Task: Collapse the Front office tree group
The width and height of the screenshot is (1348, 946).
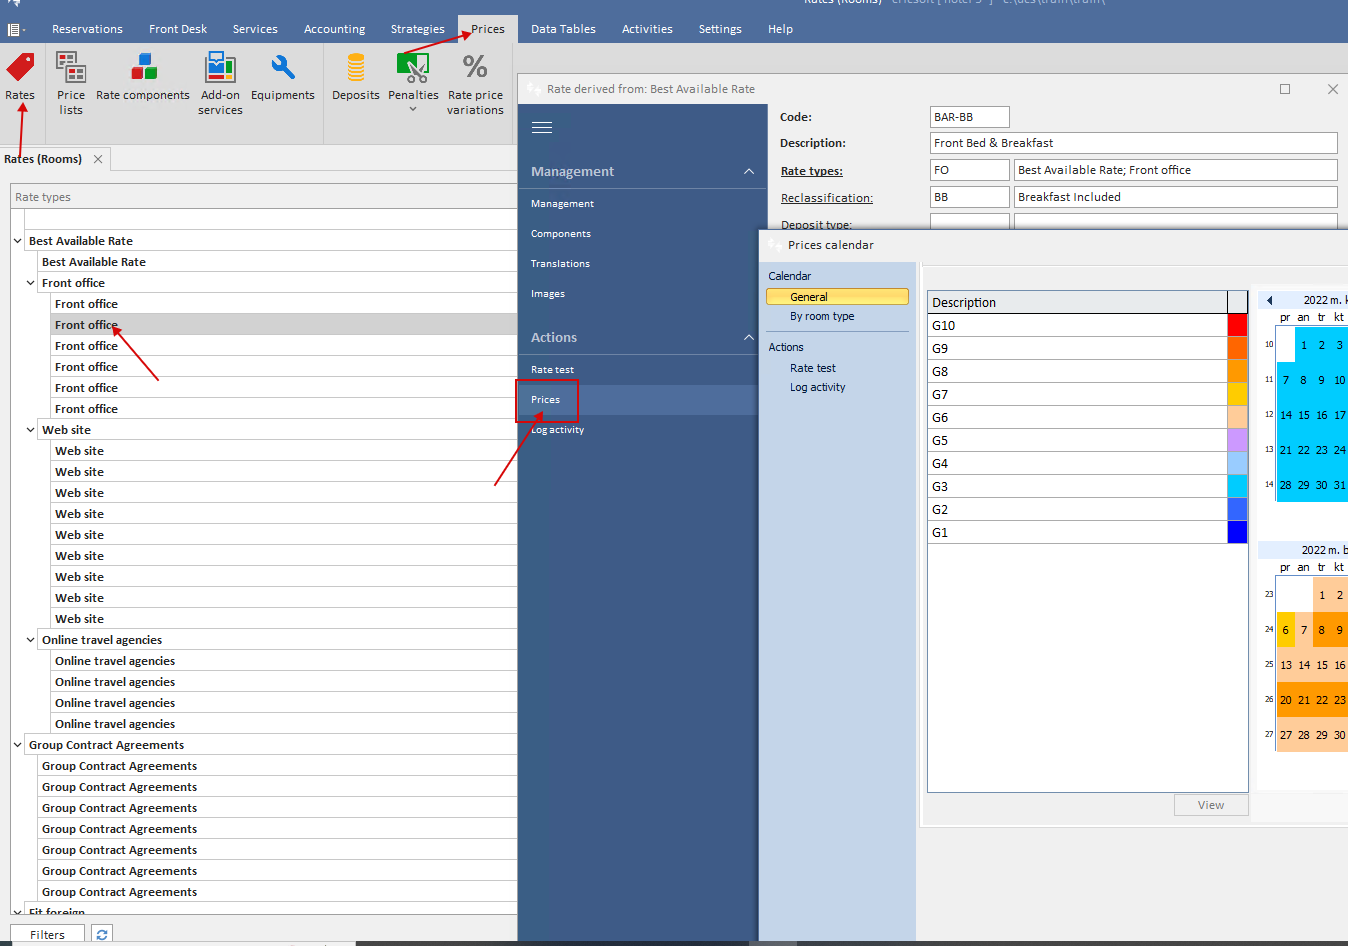Action: (x=31, y=283)
